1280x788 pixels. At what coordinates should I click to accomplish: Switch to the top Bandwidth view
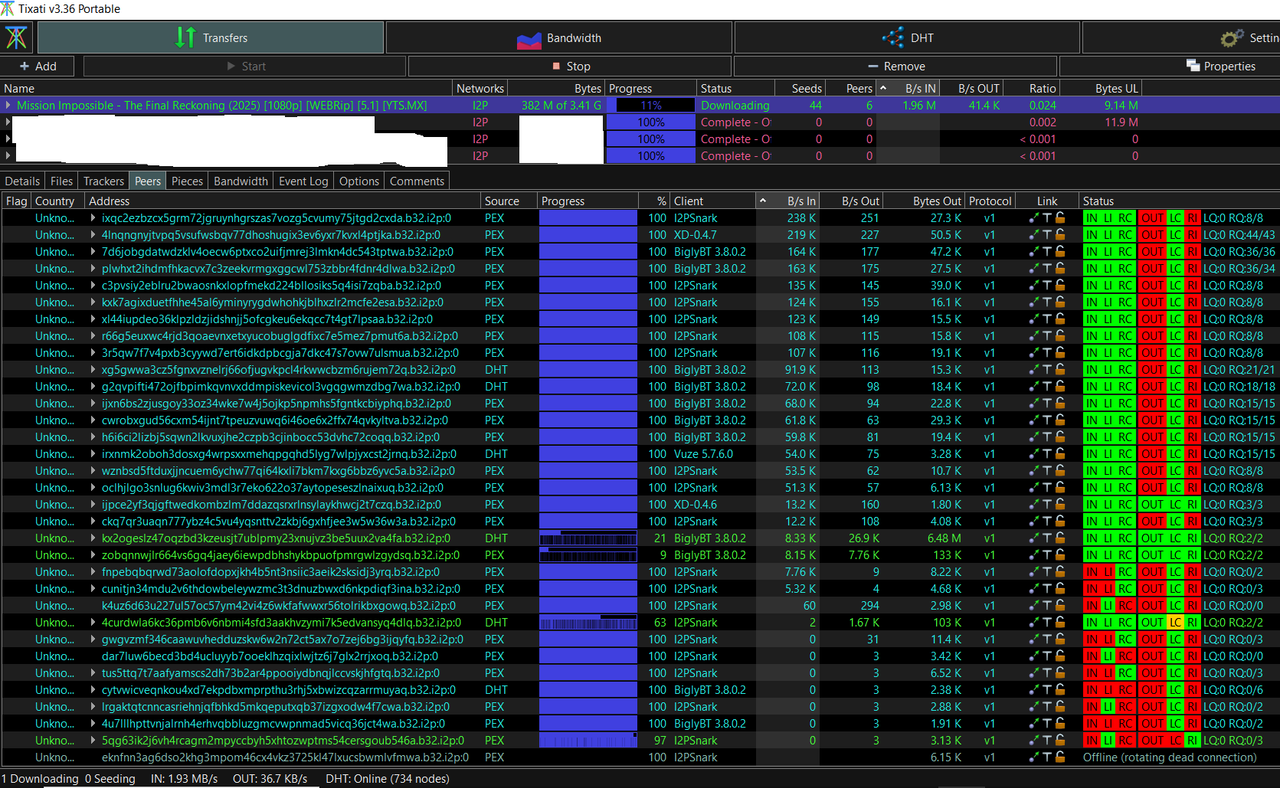click(x=559, y=38)
